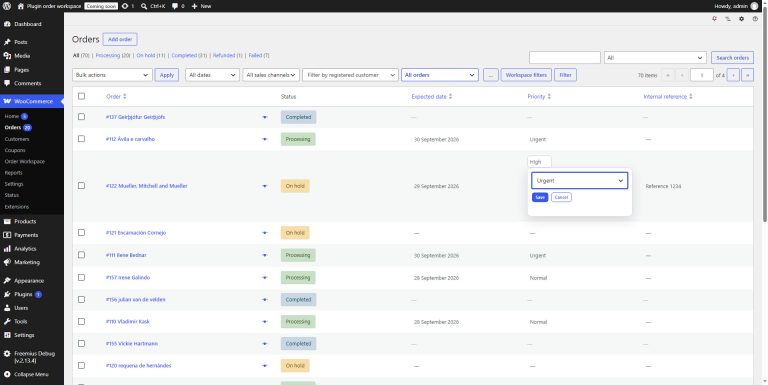Tick the checkbox for order #112
The height and width of the screenshot is (385, 768).
(81, 139)
